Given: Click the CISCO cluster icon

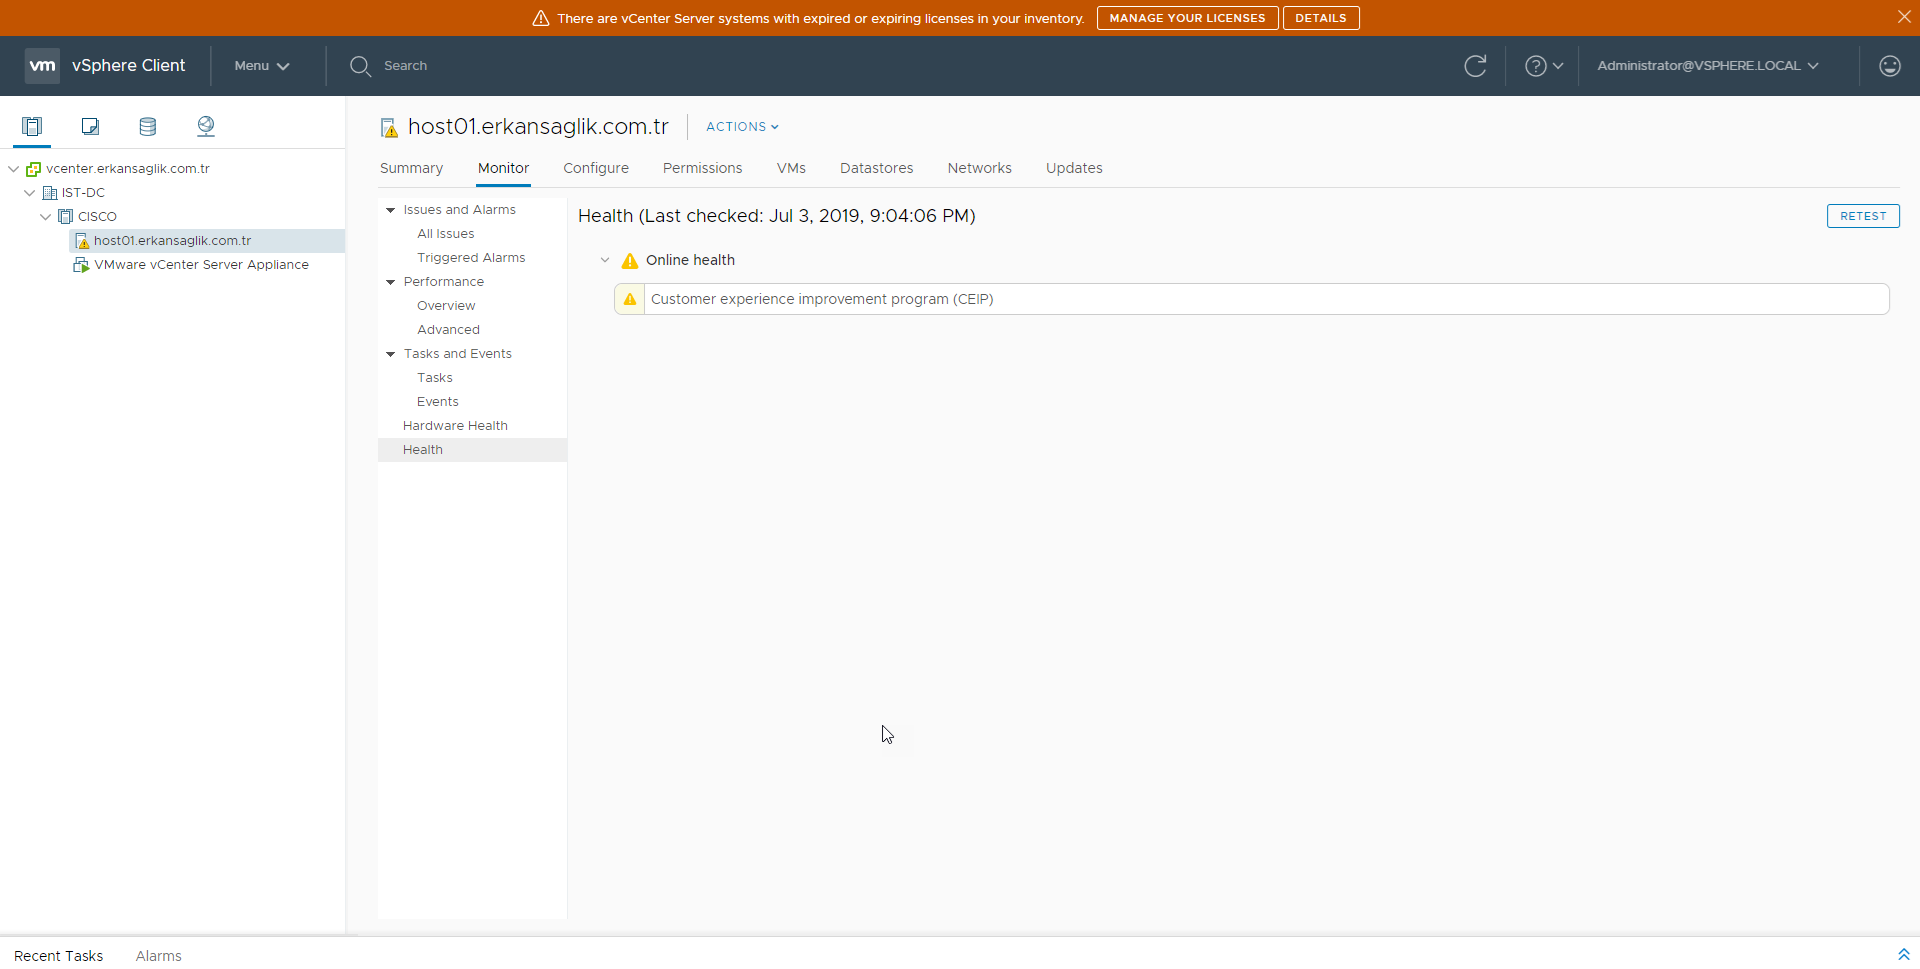Looking at the screenshot, I should 65,217.
